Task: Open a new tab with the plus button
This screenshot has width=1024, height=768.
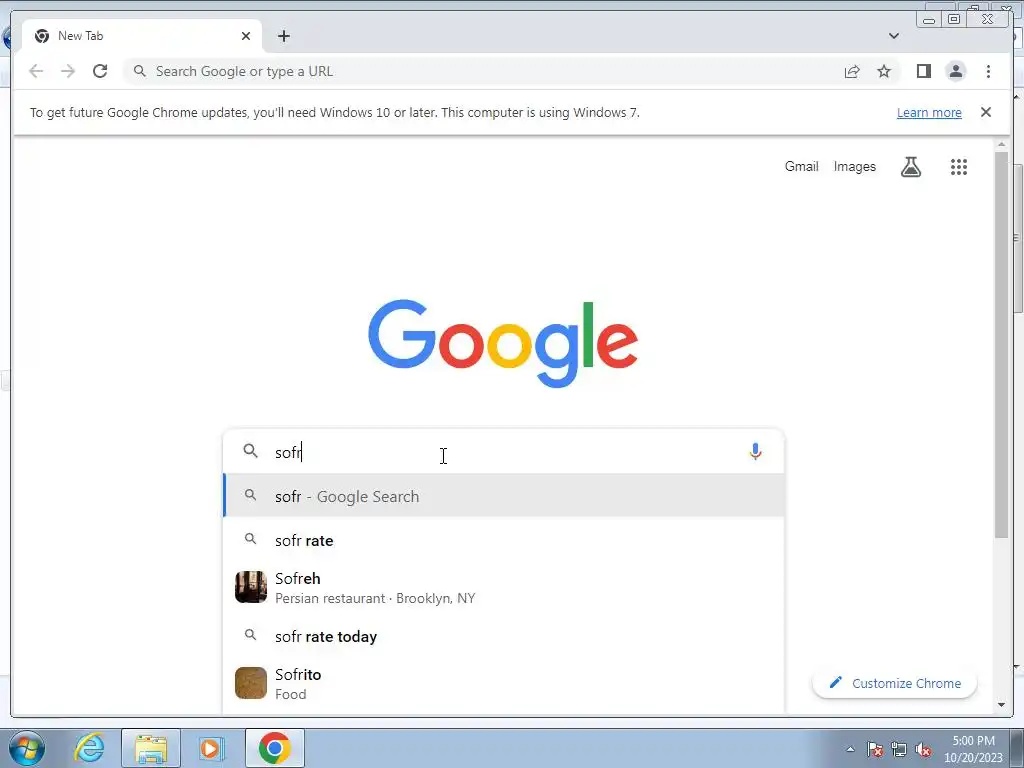Action: tap(283, 36)
